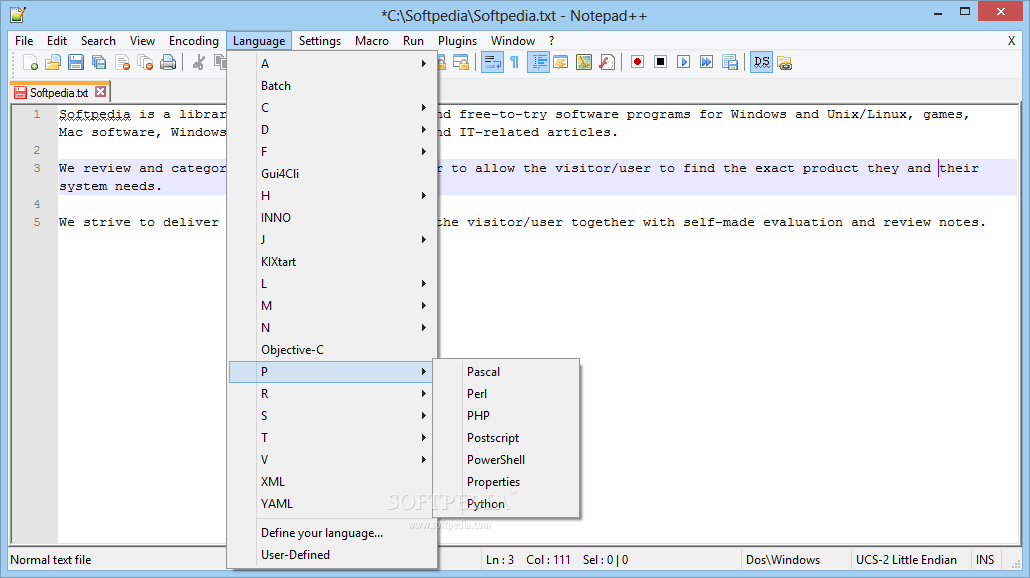The width and height of the screenshot is (1030, 578).
Task: Select Gui4Cli language entry
Action: [x=333, y=173]
